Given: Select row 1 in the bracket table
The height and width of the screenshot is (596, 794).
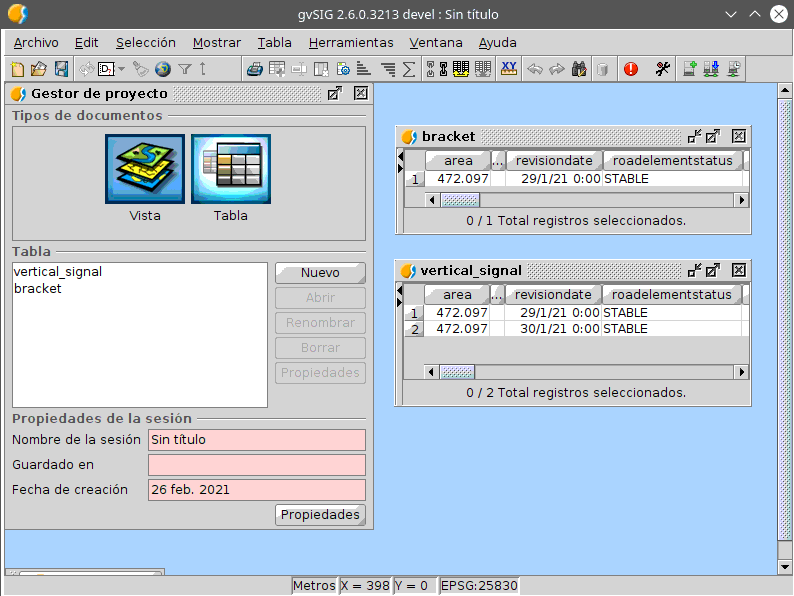Looking at the screenshot, I should click(415, 179).
